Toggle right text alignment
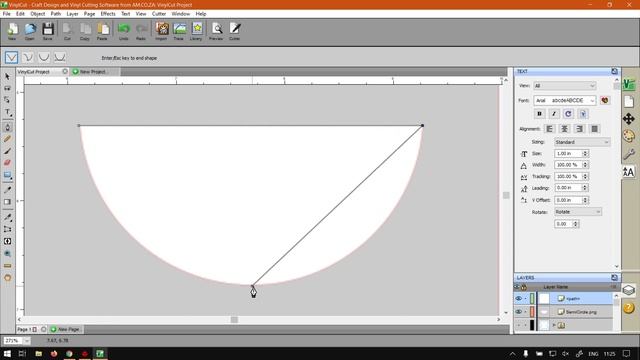This screenshot has height=360, width=640. click(579, 129)
